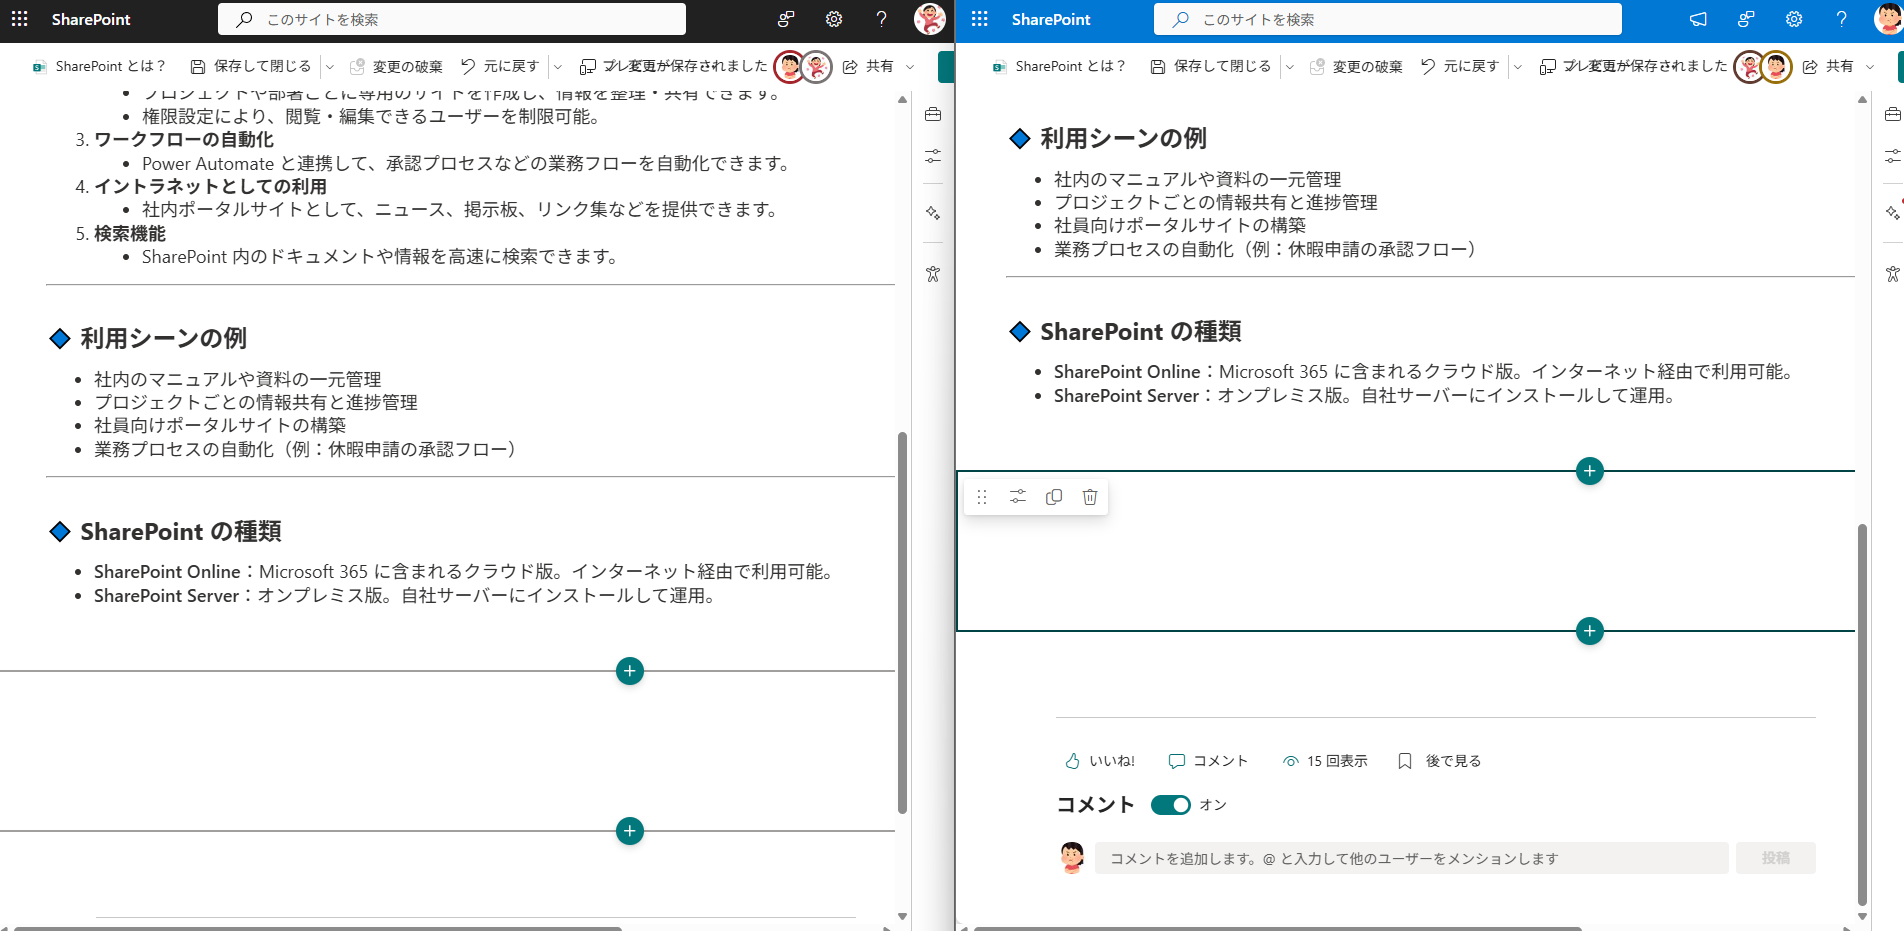Viewport: 1904px width, 931px height.
Task: Click the people network icon in left window header
Action: coord(786,19)
